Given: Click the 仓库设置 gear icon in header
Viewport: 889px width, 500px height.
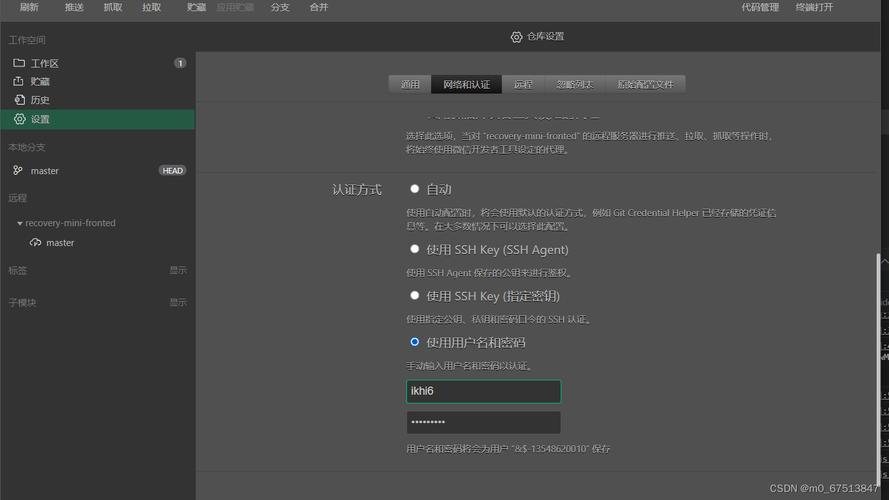Looking at the screenshot, I should 516,37.
